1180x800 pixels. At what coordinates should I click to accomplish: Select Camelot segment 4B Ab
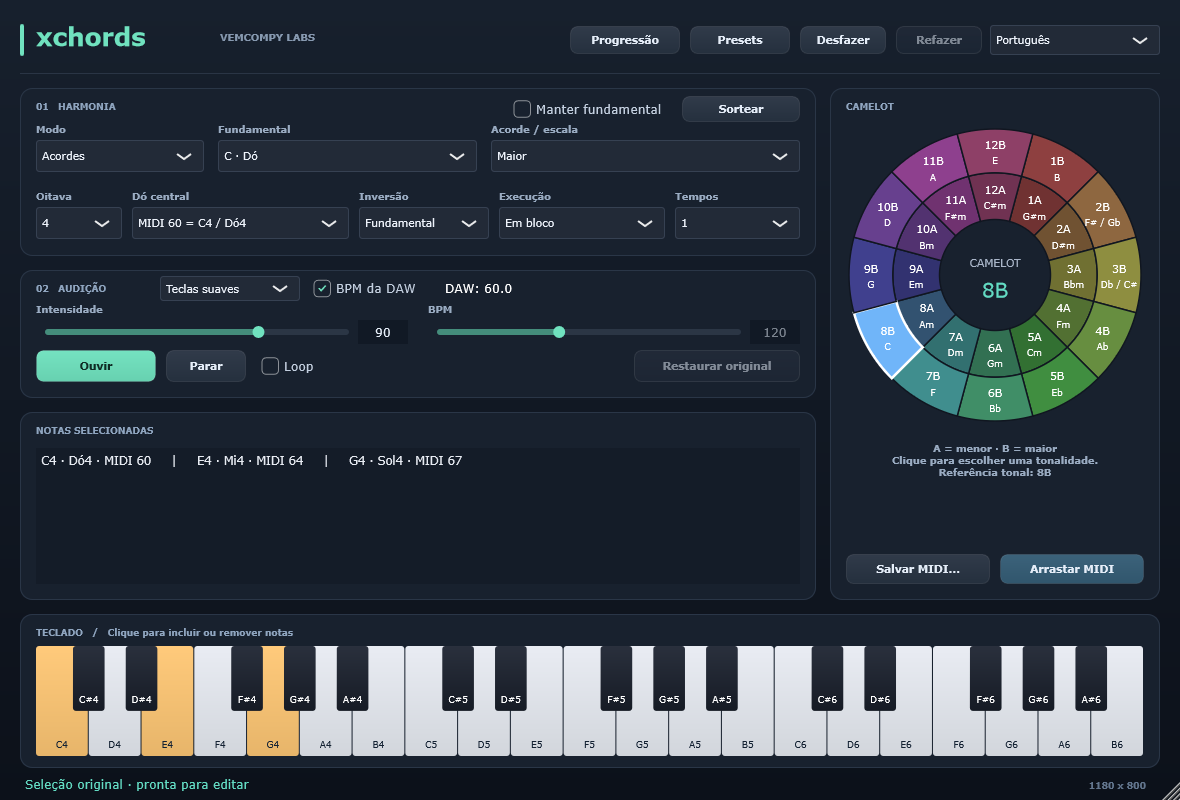pos(1102,338)
